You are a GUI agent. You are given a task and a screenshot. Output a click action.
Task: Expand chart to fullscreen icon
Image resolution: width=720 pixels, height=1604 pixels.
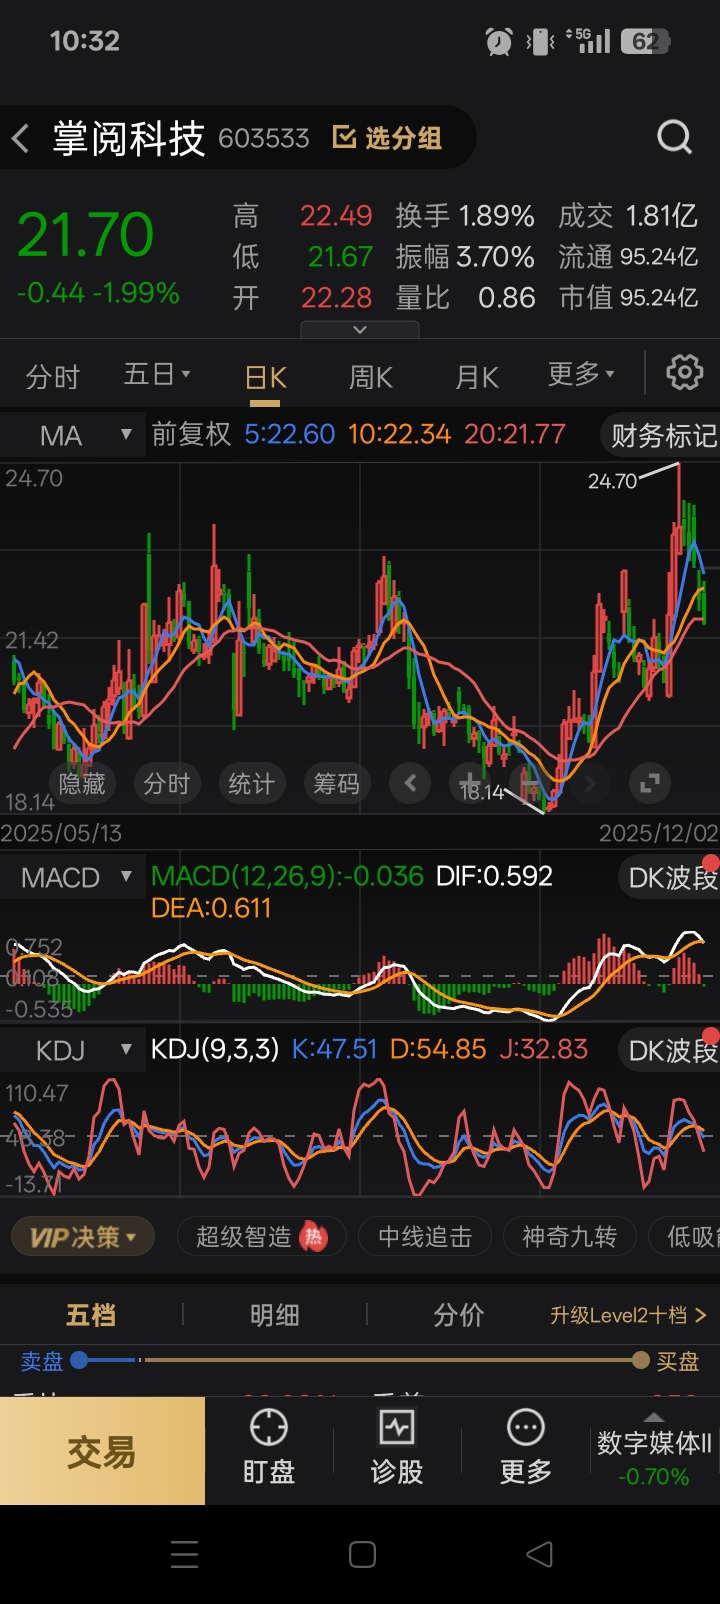[x=649, y=783]
